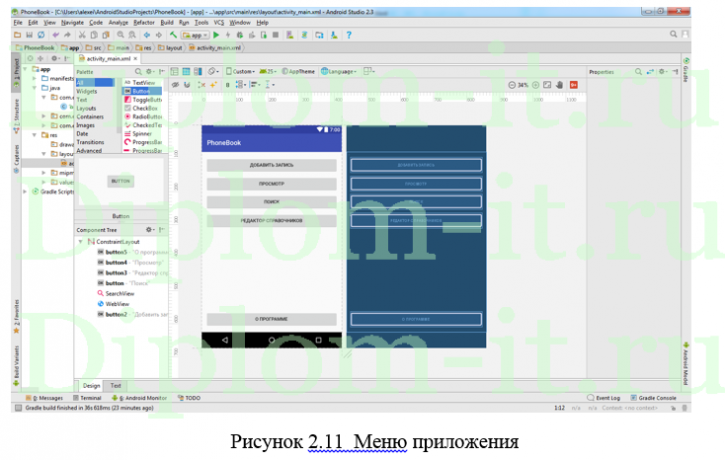Zoom out the layout design view

coord(512,85)
